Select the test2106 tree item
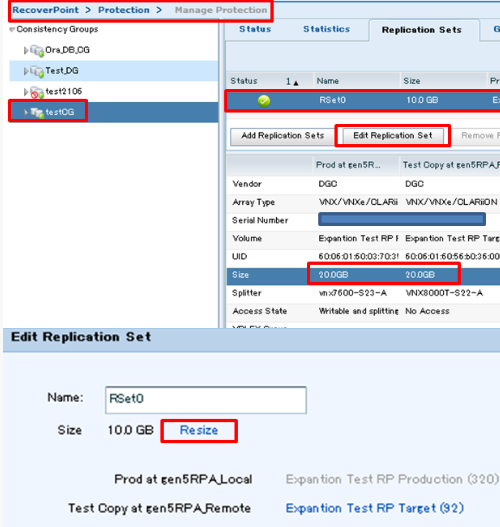The width and height of the screenshot is (500, 527). (x=64, y=91)
